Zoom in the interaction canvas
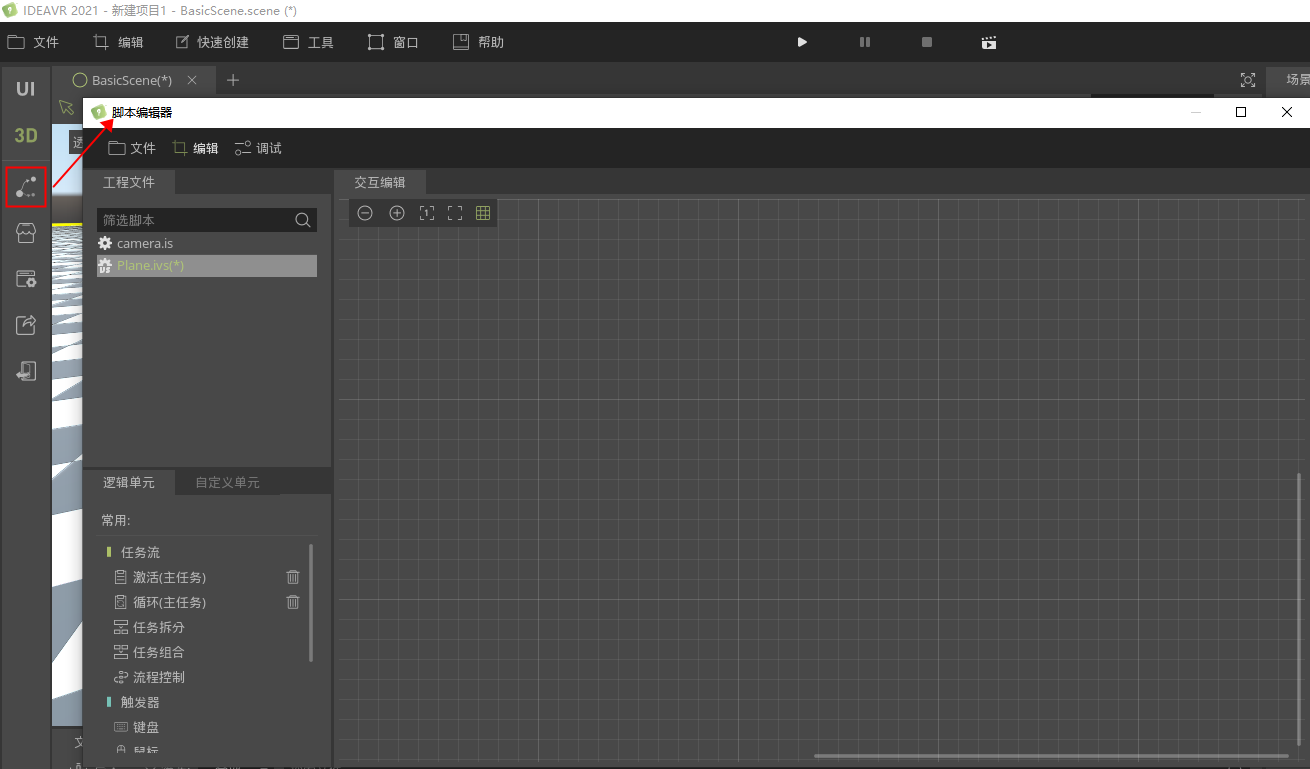The height and width of the screenshot is (769, 1310). coord(397,213)
